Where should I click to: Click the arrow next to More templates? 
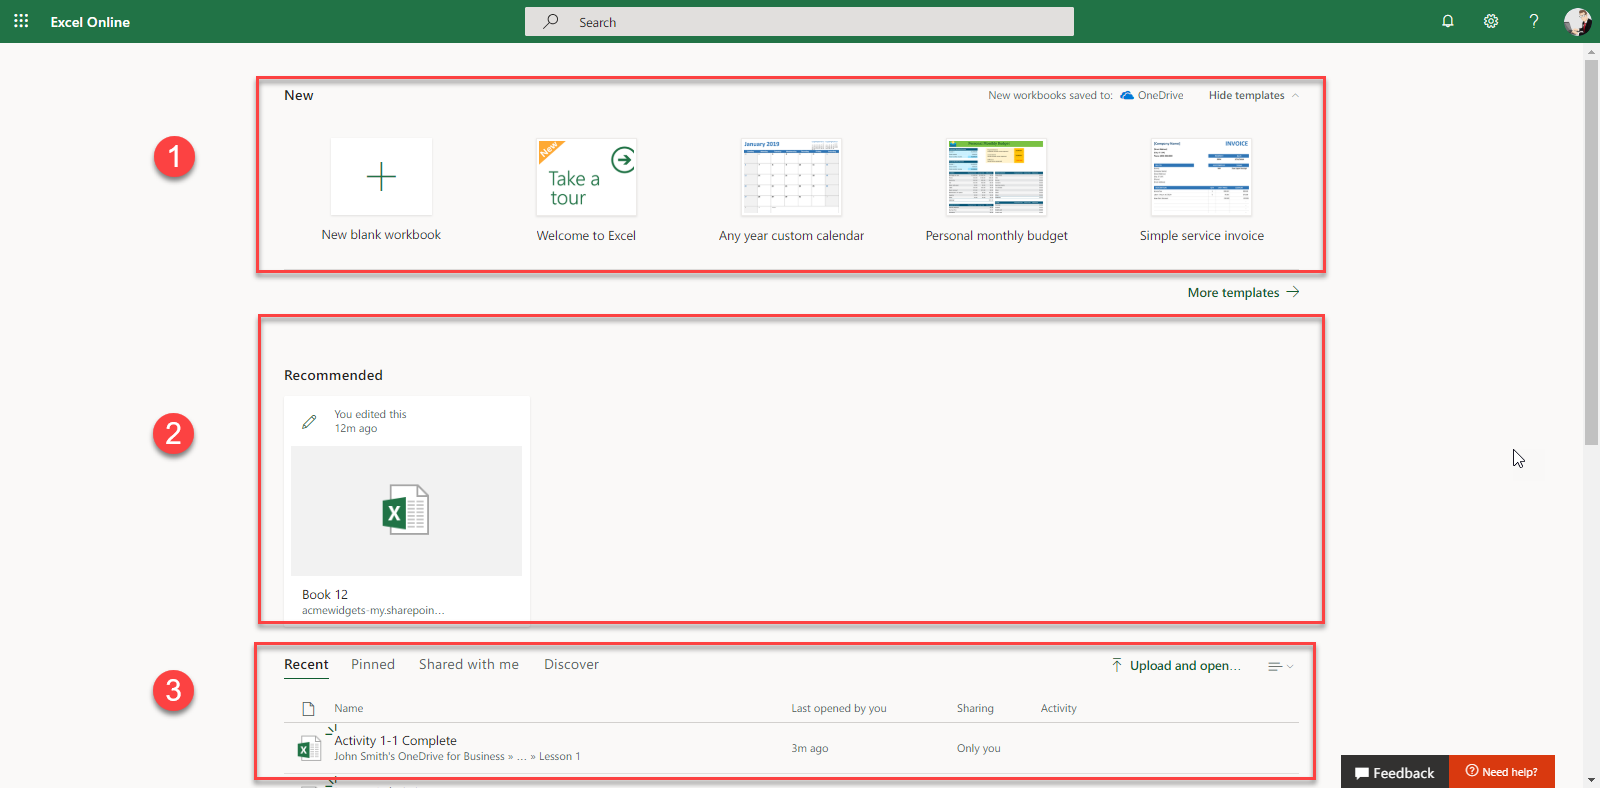point(1293,292)
